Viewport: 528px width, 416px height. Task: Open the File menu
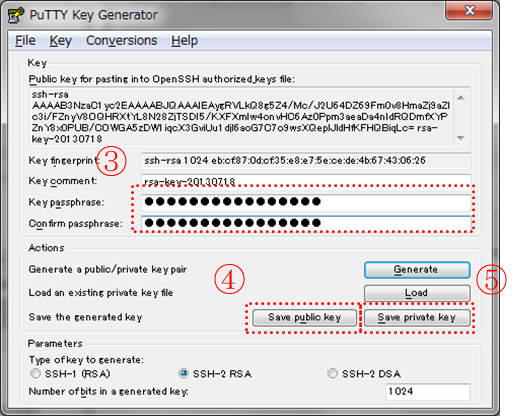(25, 41)
